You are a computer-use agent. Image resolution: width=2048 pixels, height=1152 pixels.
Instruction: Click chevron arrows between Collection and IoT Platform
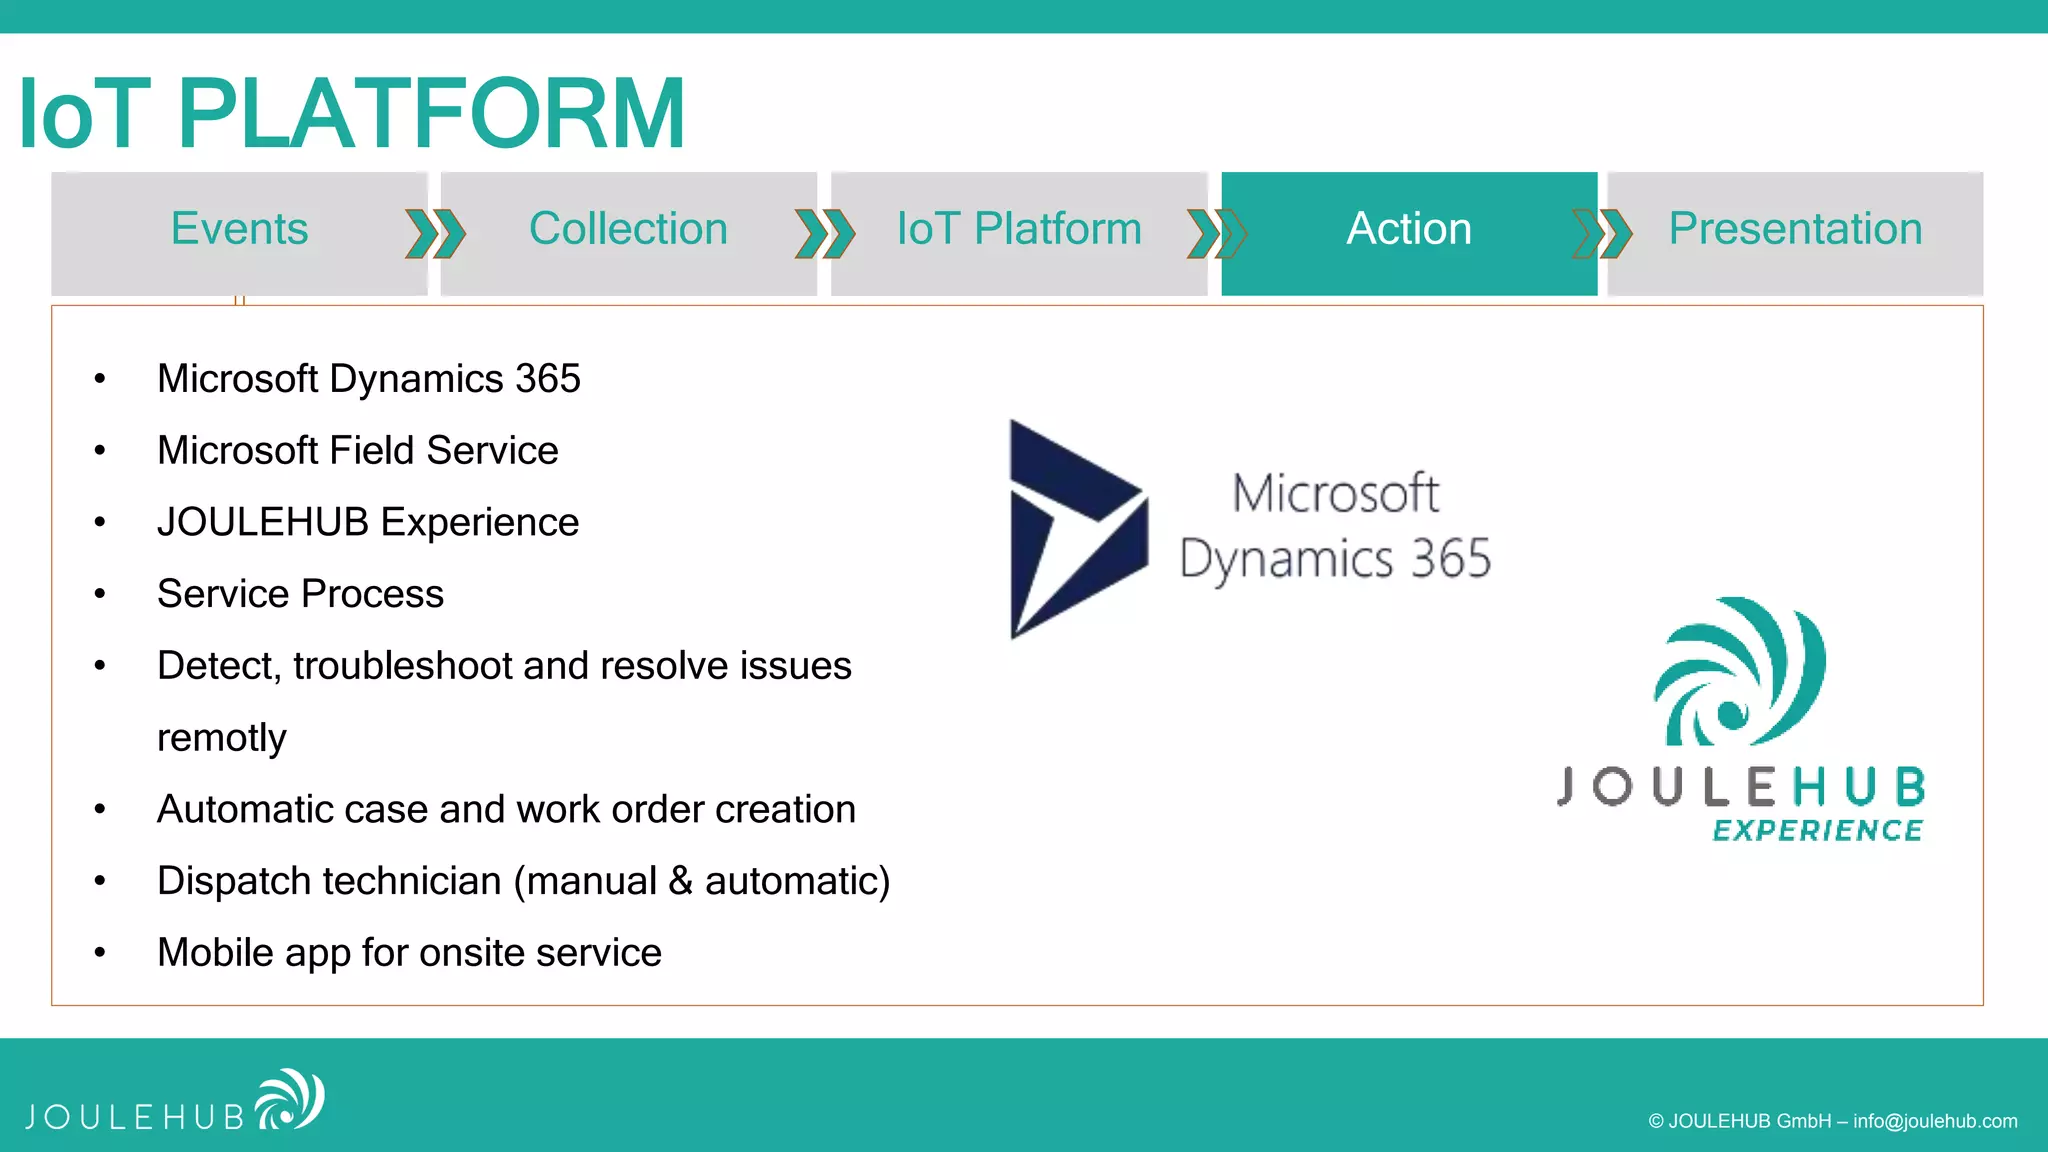825,233
